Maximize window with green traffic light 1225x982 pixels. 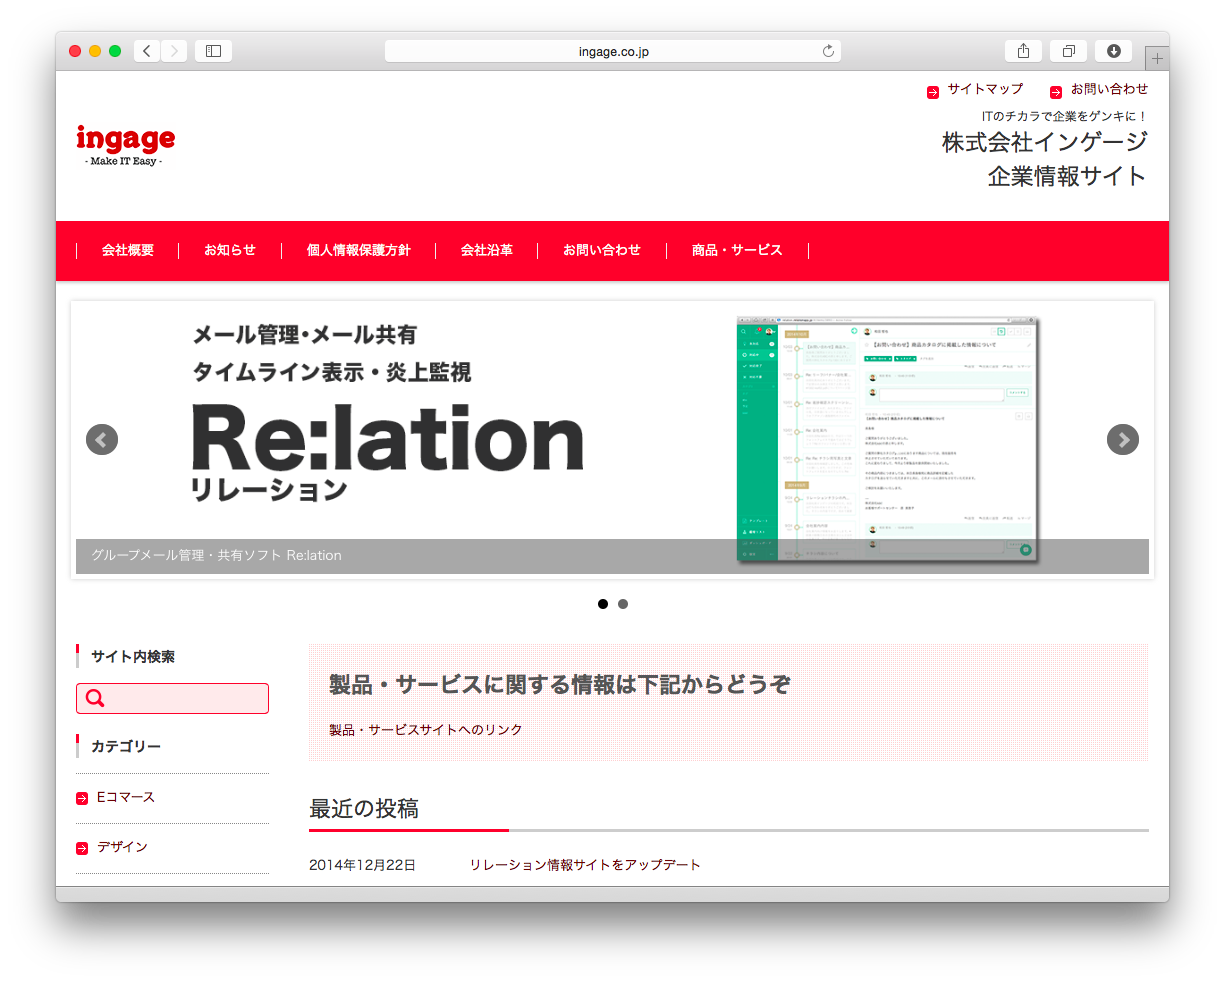(x=115, y=51)
